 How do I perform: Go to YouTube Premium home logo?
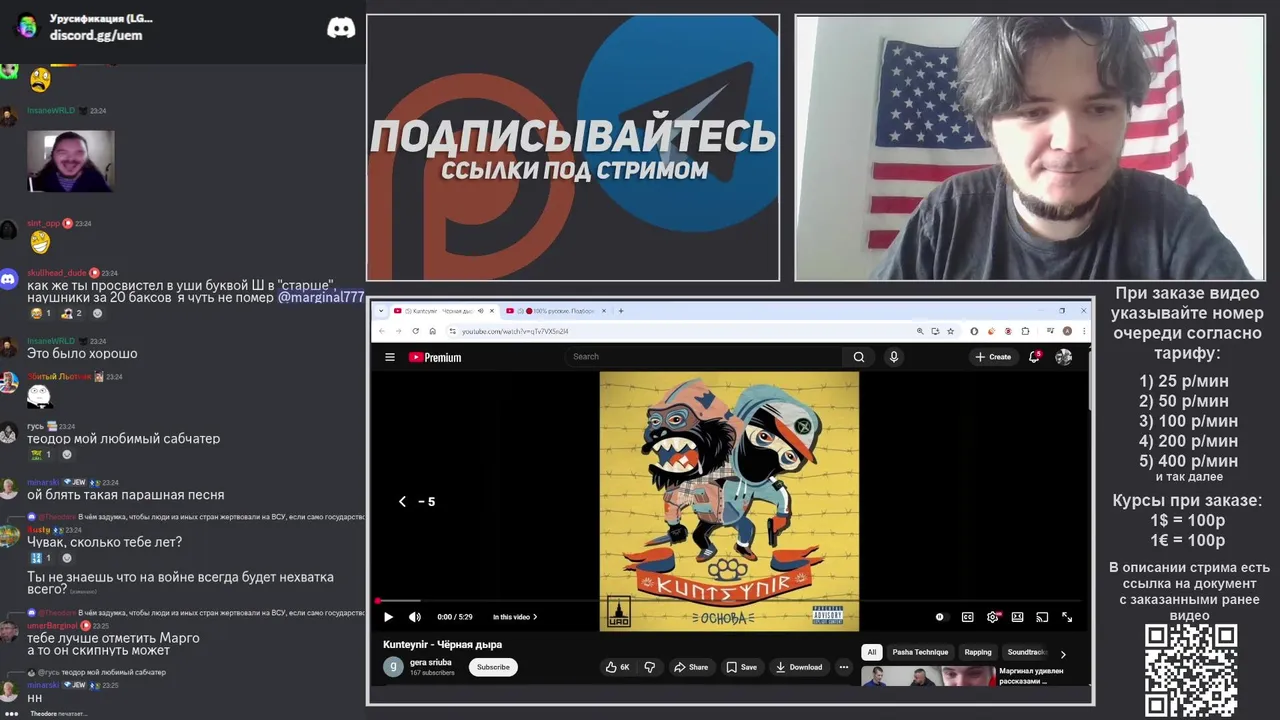[435, 357]
